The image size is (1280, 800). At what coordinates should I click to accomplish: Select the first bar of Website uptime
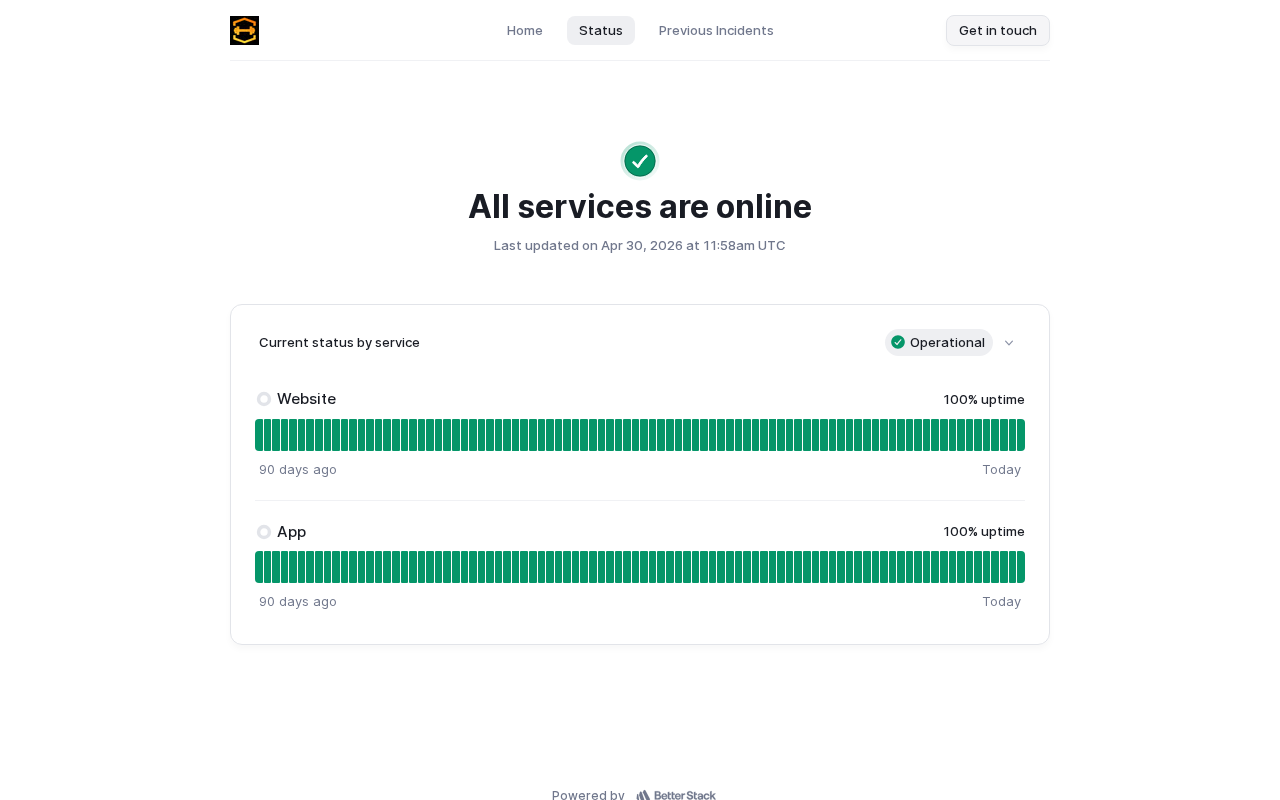[259, 435]
